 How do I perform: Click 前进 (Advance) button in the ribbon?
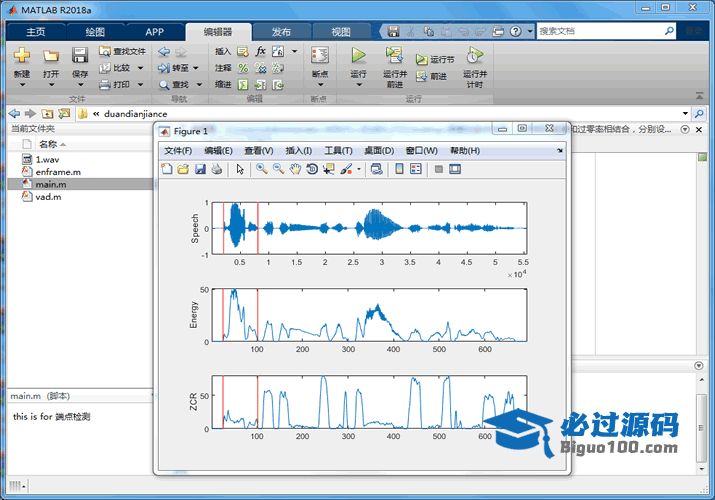coord(431,77)
